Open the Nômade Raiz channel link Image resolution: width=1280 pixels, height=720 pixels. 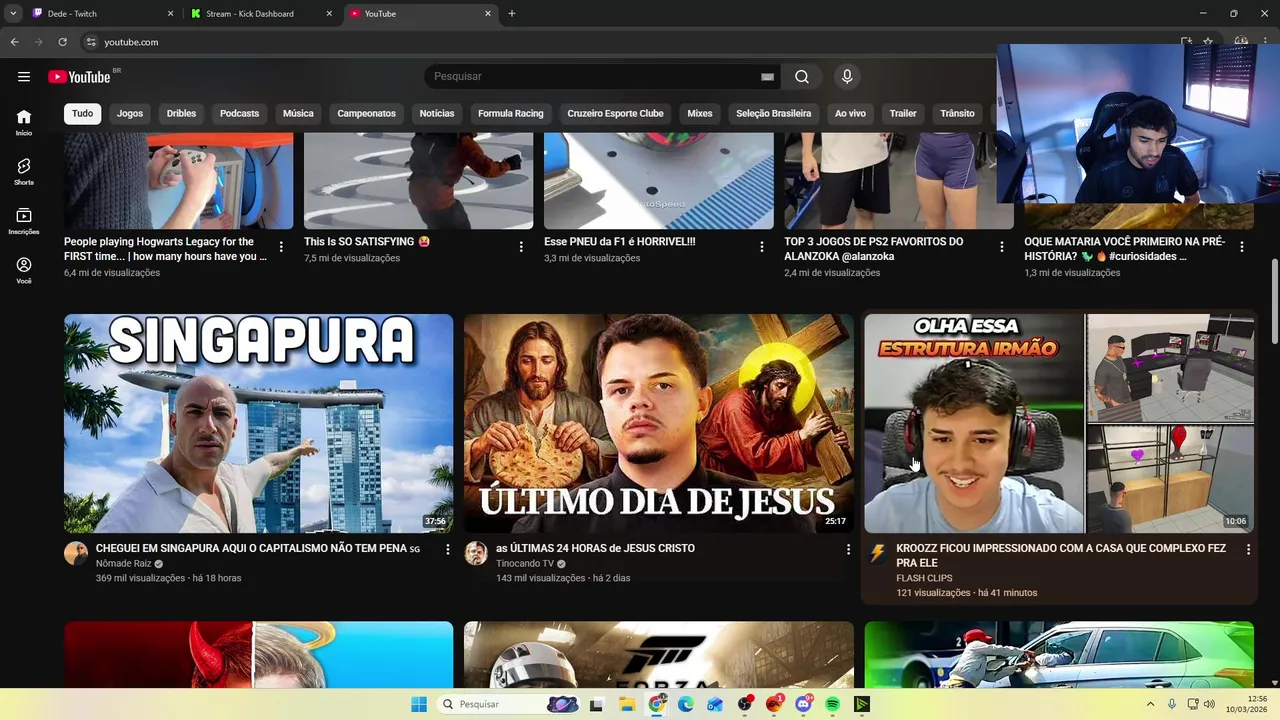(x=124, y=563)
